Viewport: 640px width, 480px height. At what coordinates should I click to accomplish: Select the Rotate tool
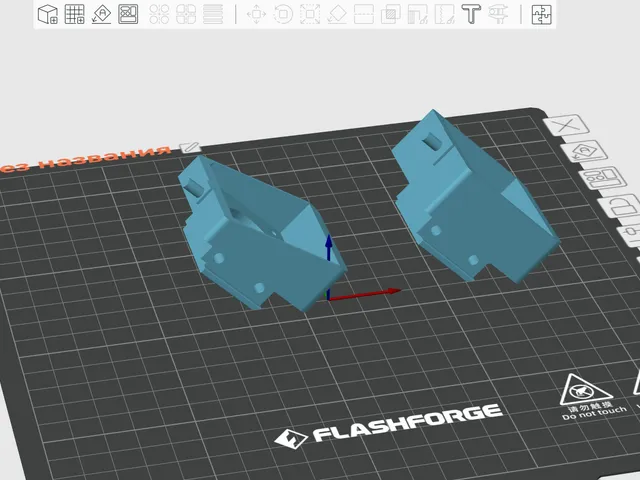[283, 14]
